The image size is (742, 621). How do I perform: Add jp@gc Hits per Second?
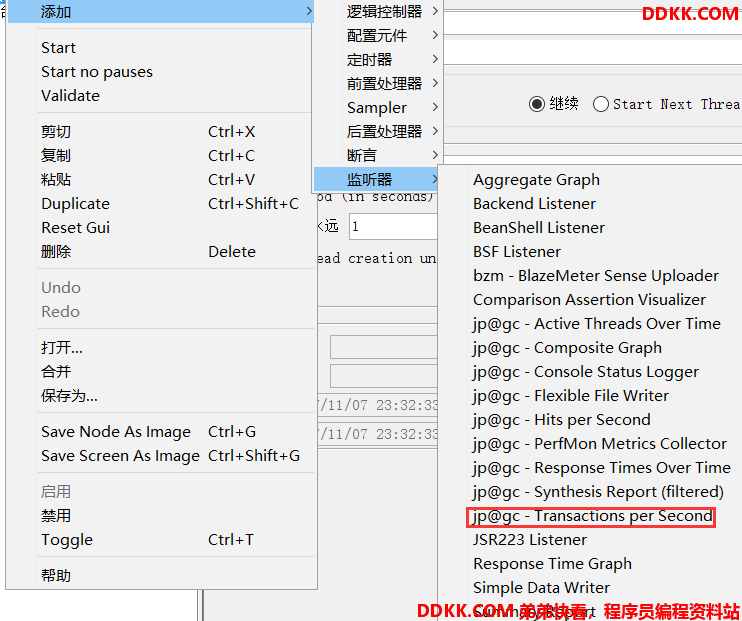(x=562, y=420)
